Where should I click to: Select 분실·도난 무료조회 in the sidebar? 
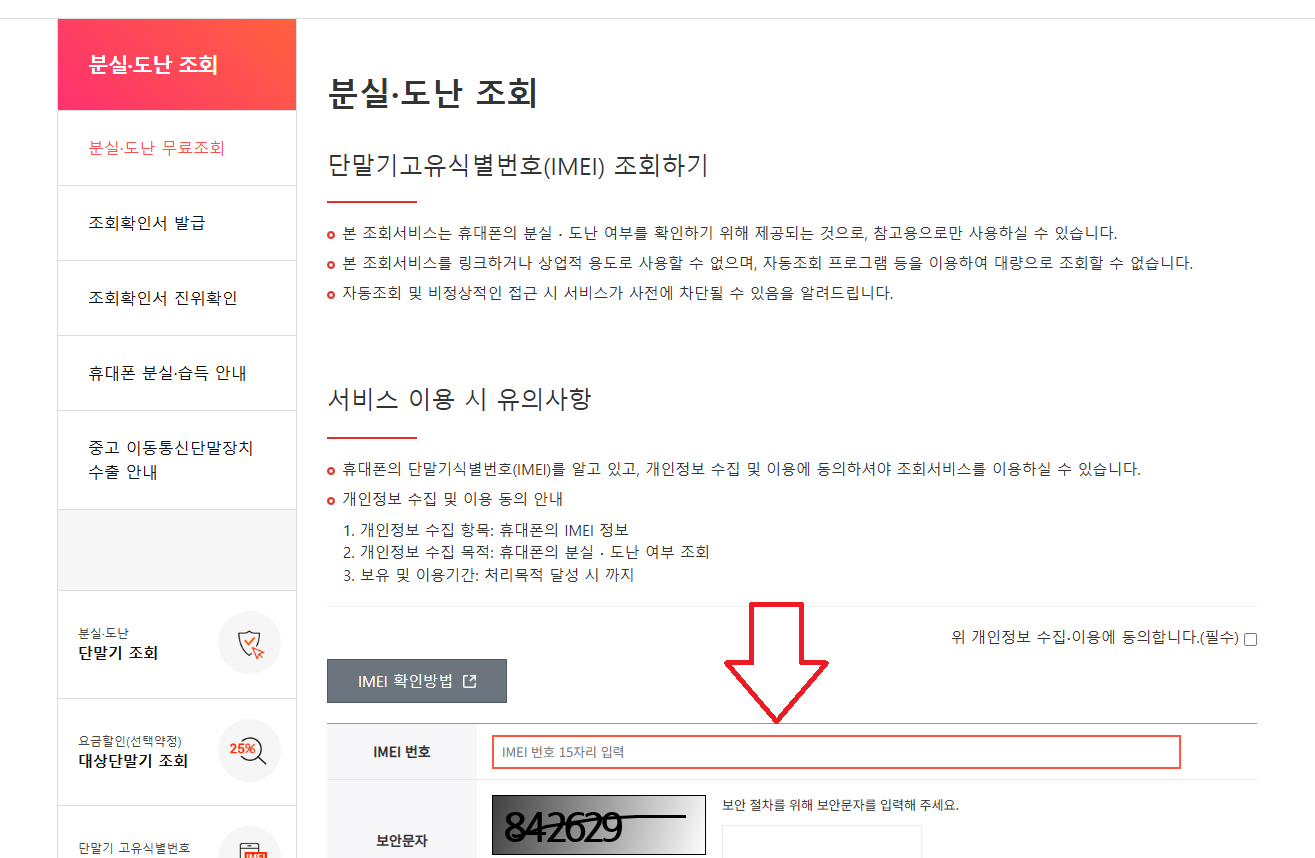point(157,148)
